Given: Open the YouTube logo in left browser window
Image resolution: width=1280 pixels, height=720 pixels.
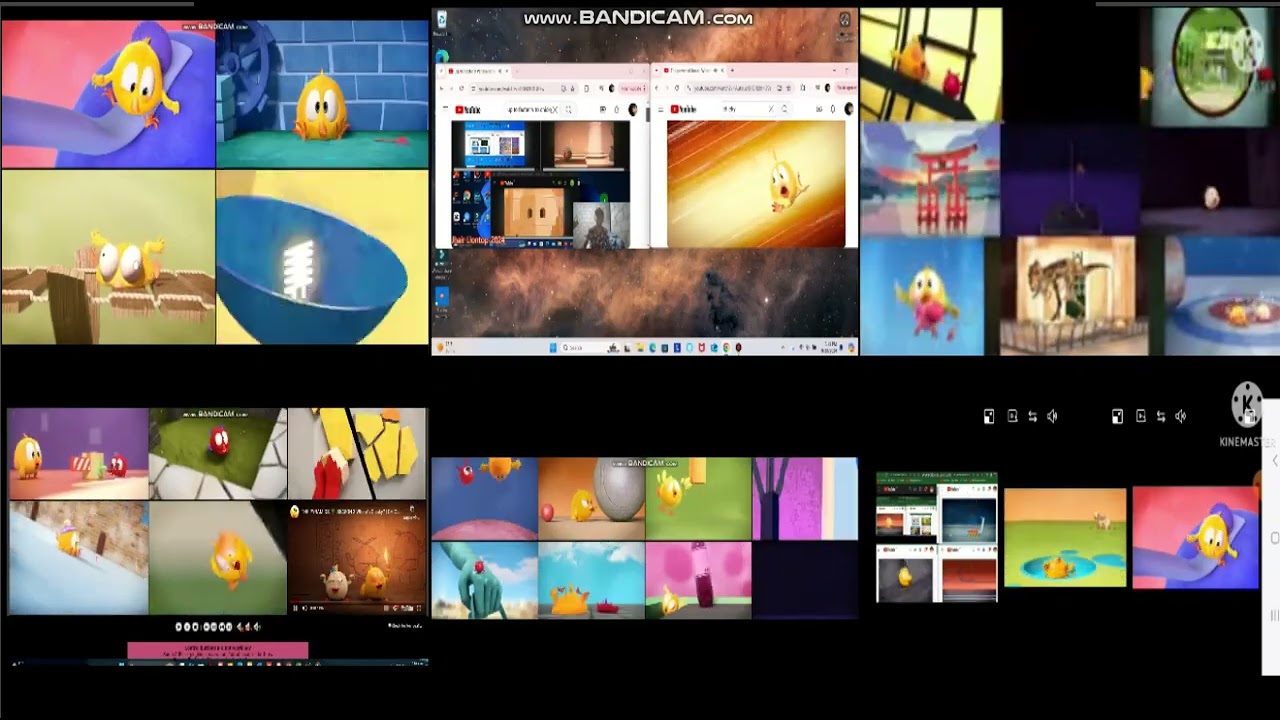Looking at the screenshot, I should pyautogui.click(x=468, y=109).
